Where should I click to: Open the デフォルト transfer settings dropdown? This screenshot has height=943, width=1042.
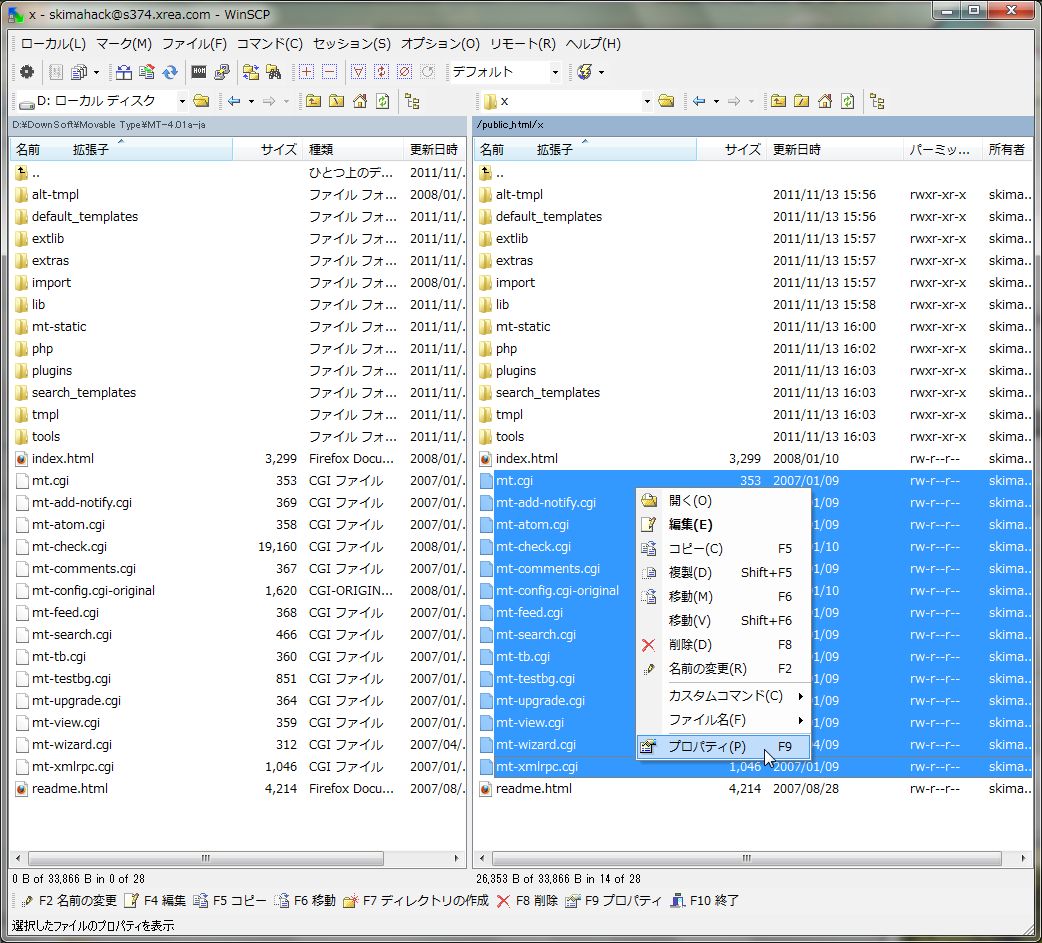pos(556,72)
